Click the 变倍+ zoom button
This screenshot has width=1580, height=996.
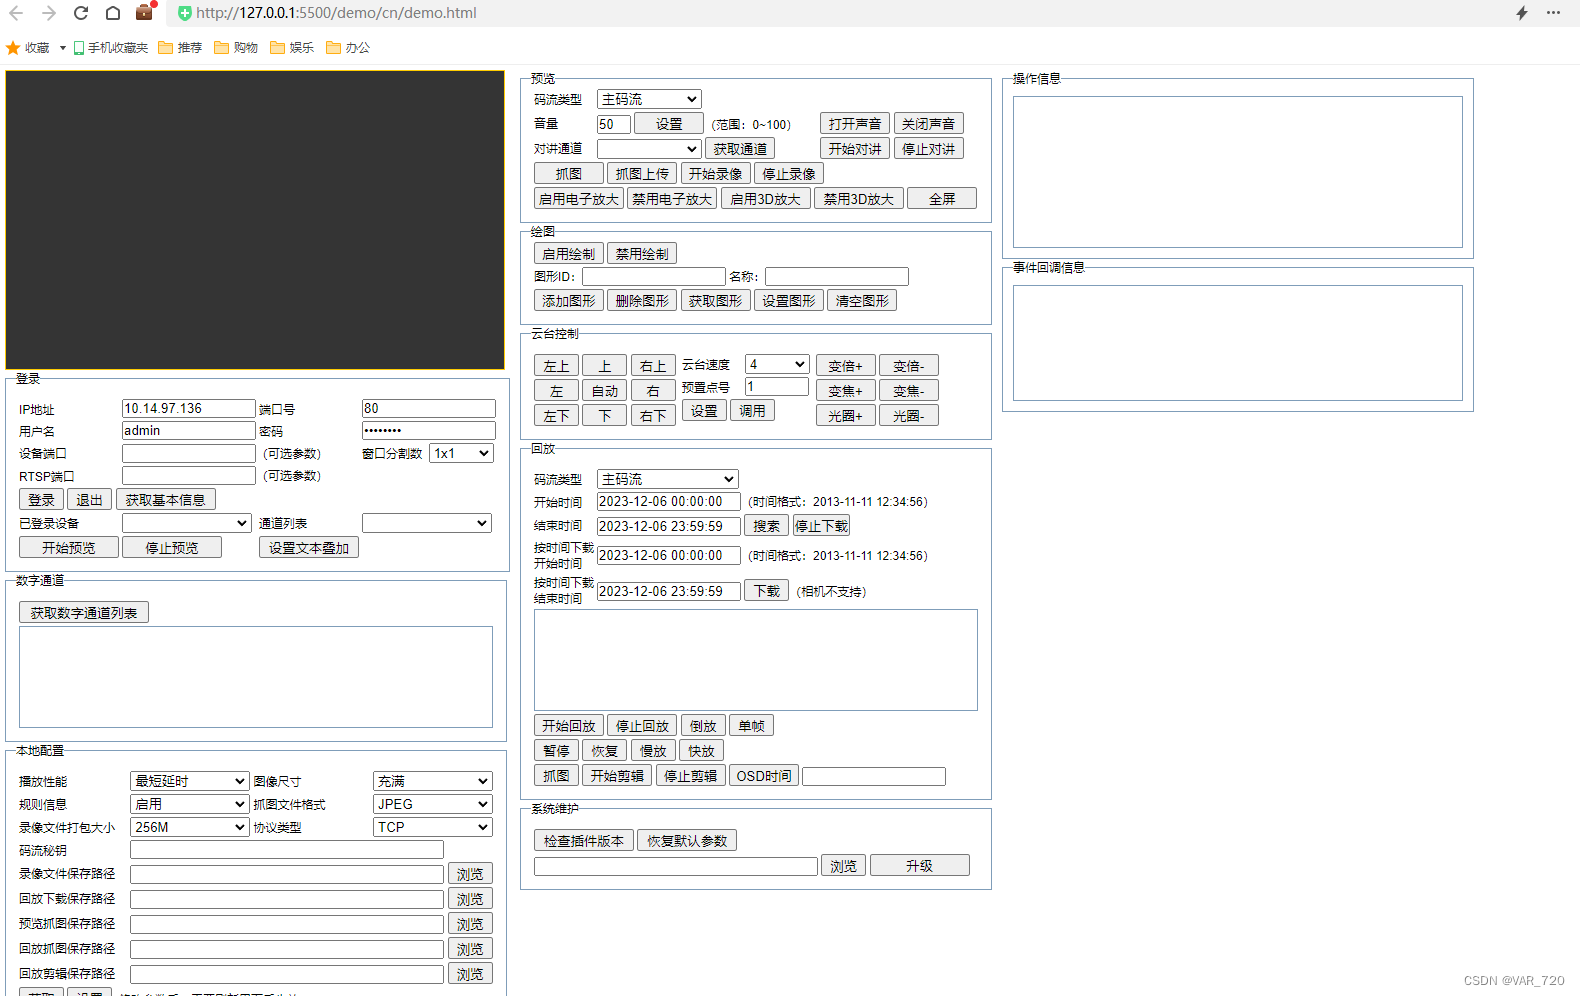(x=846, y=365)
